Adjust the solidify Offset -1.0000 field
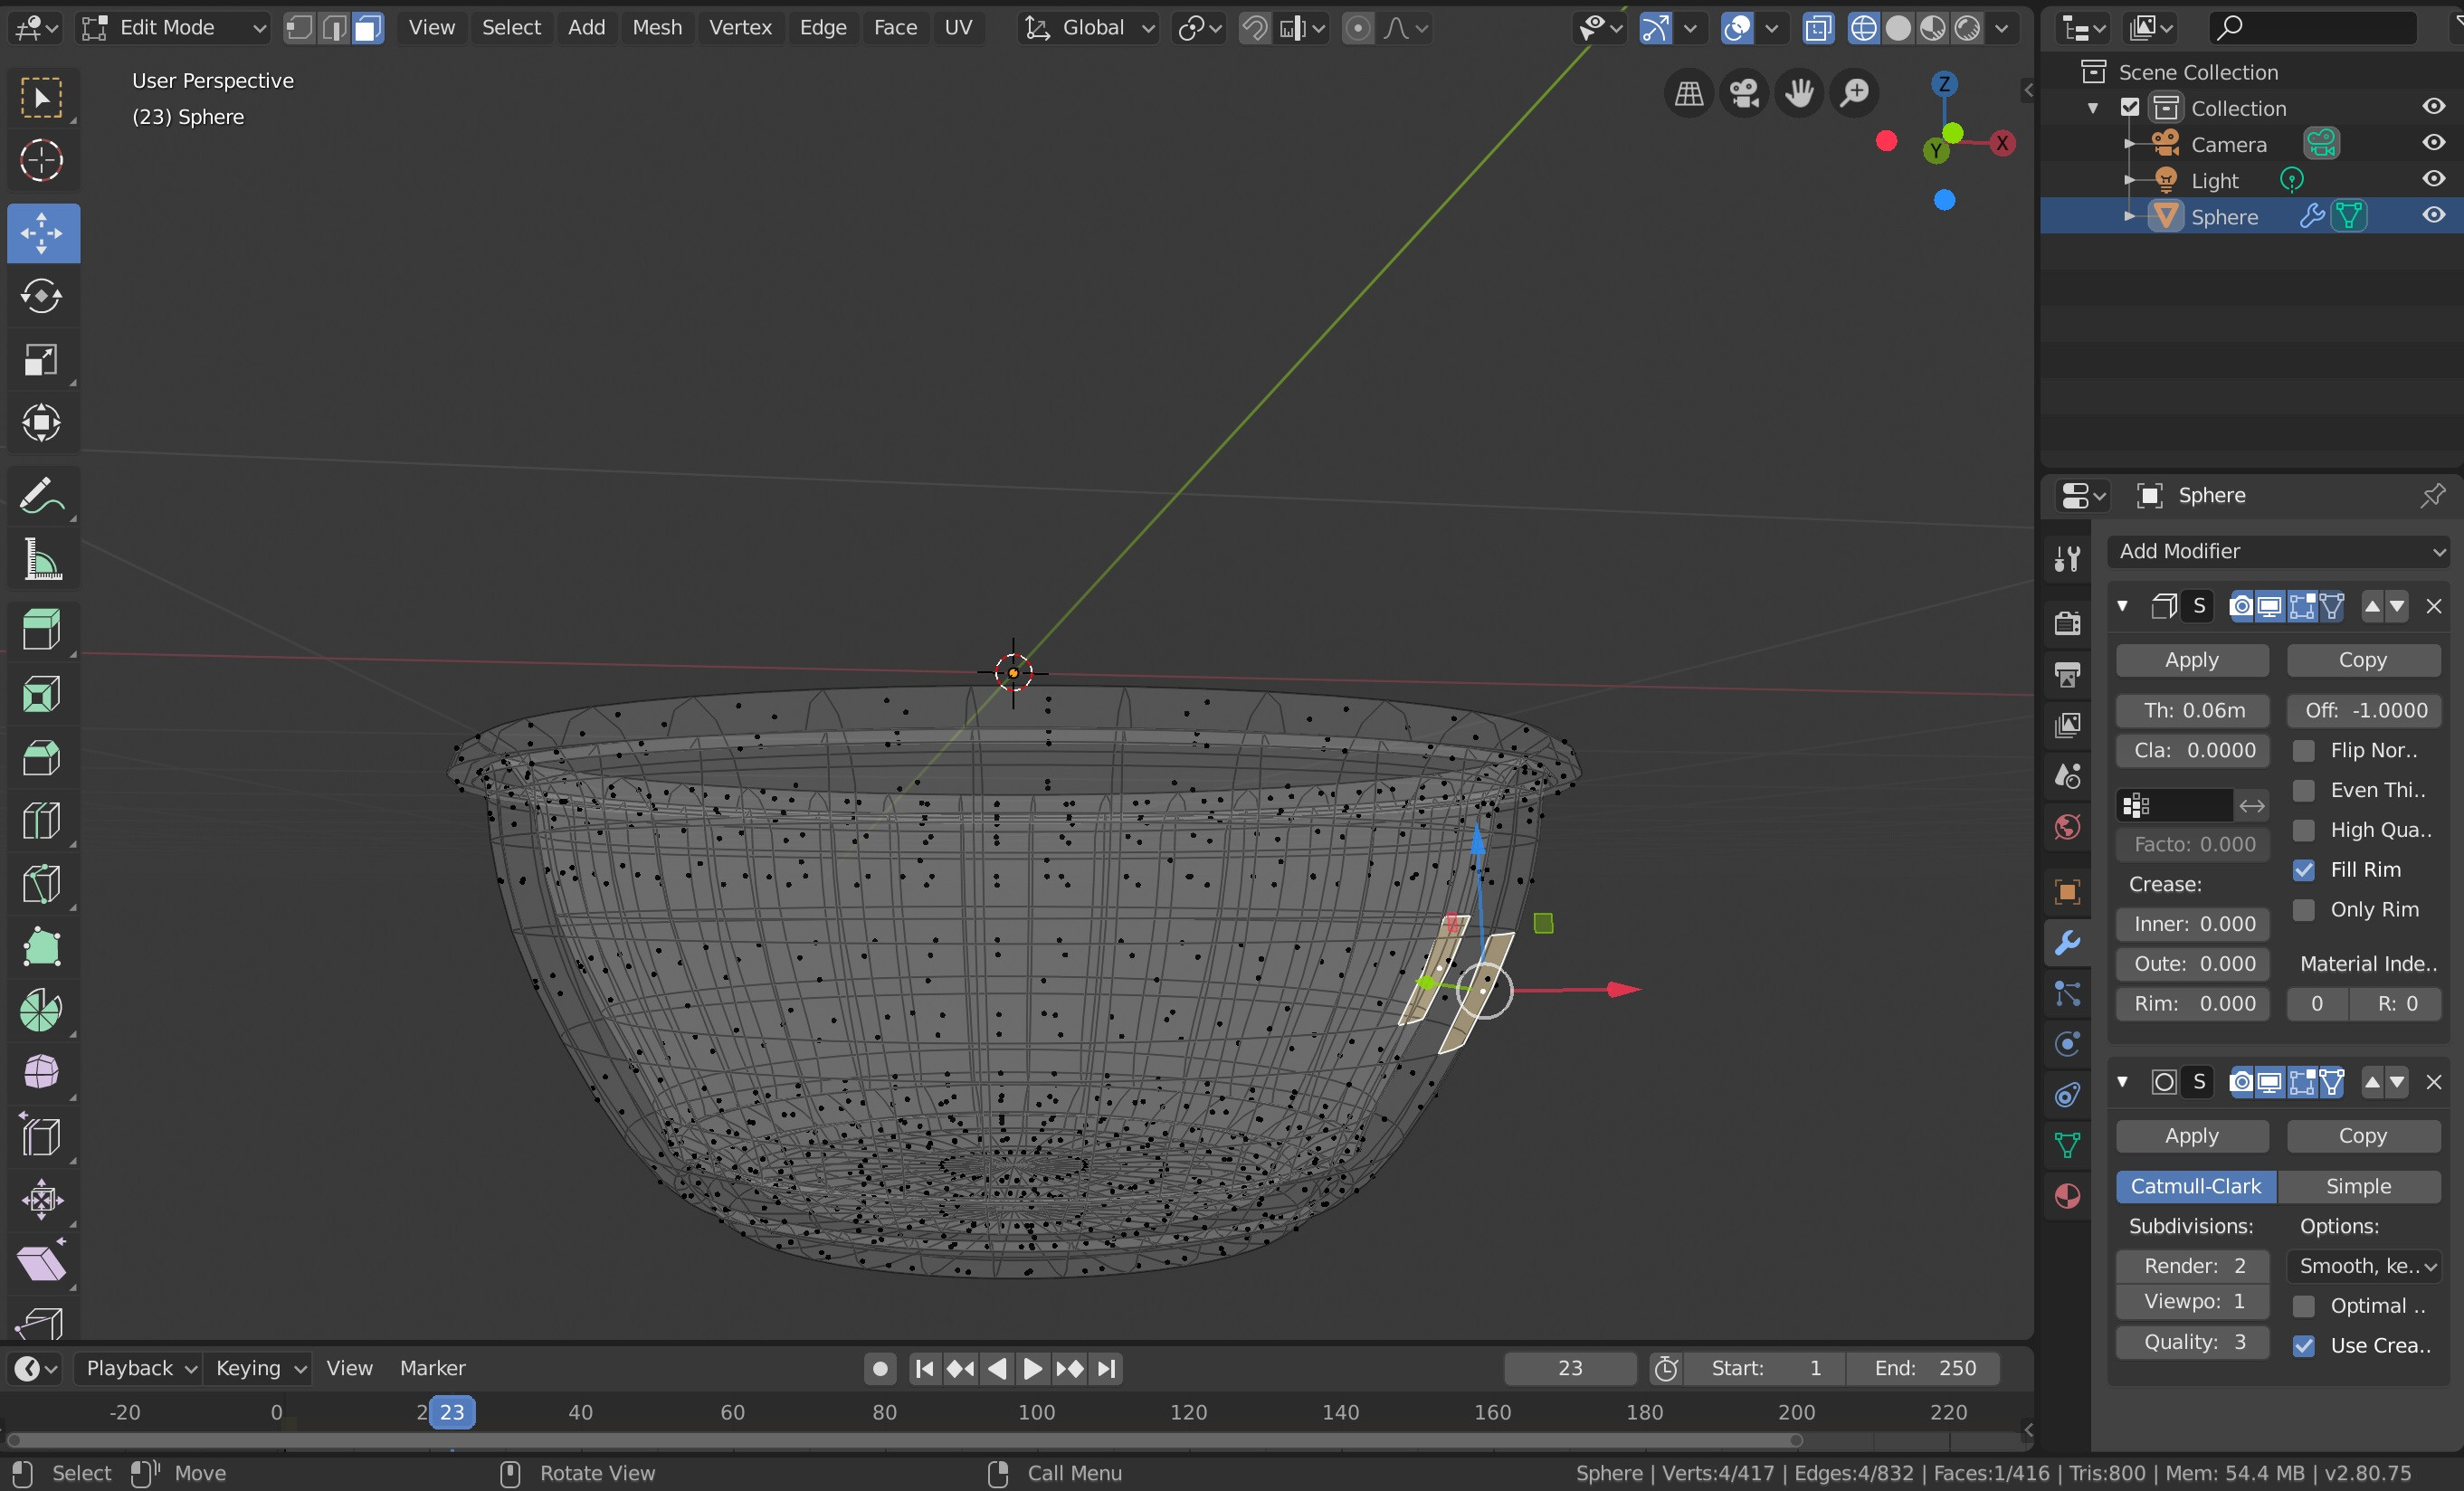Viewport: 2464px width, 1491px height. [x=2363, y=710]
